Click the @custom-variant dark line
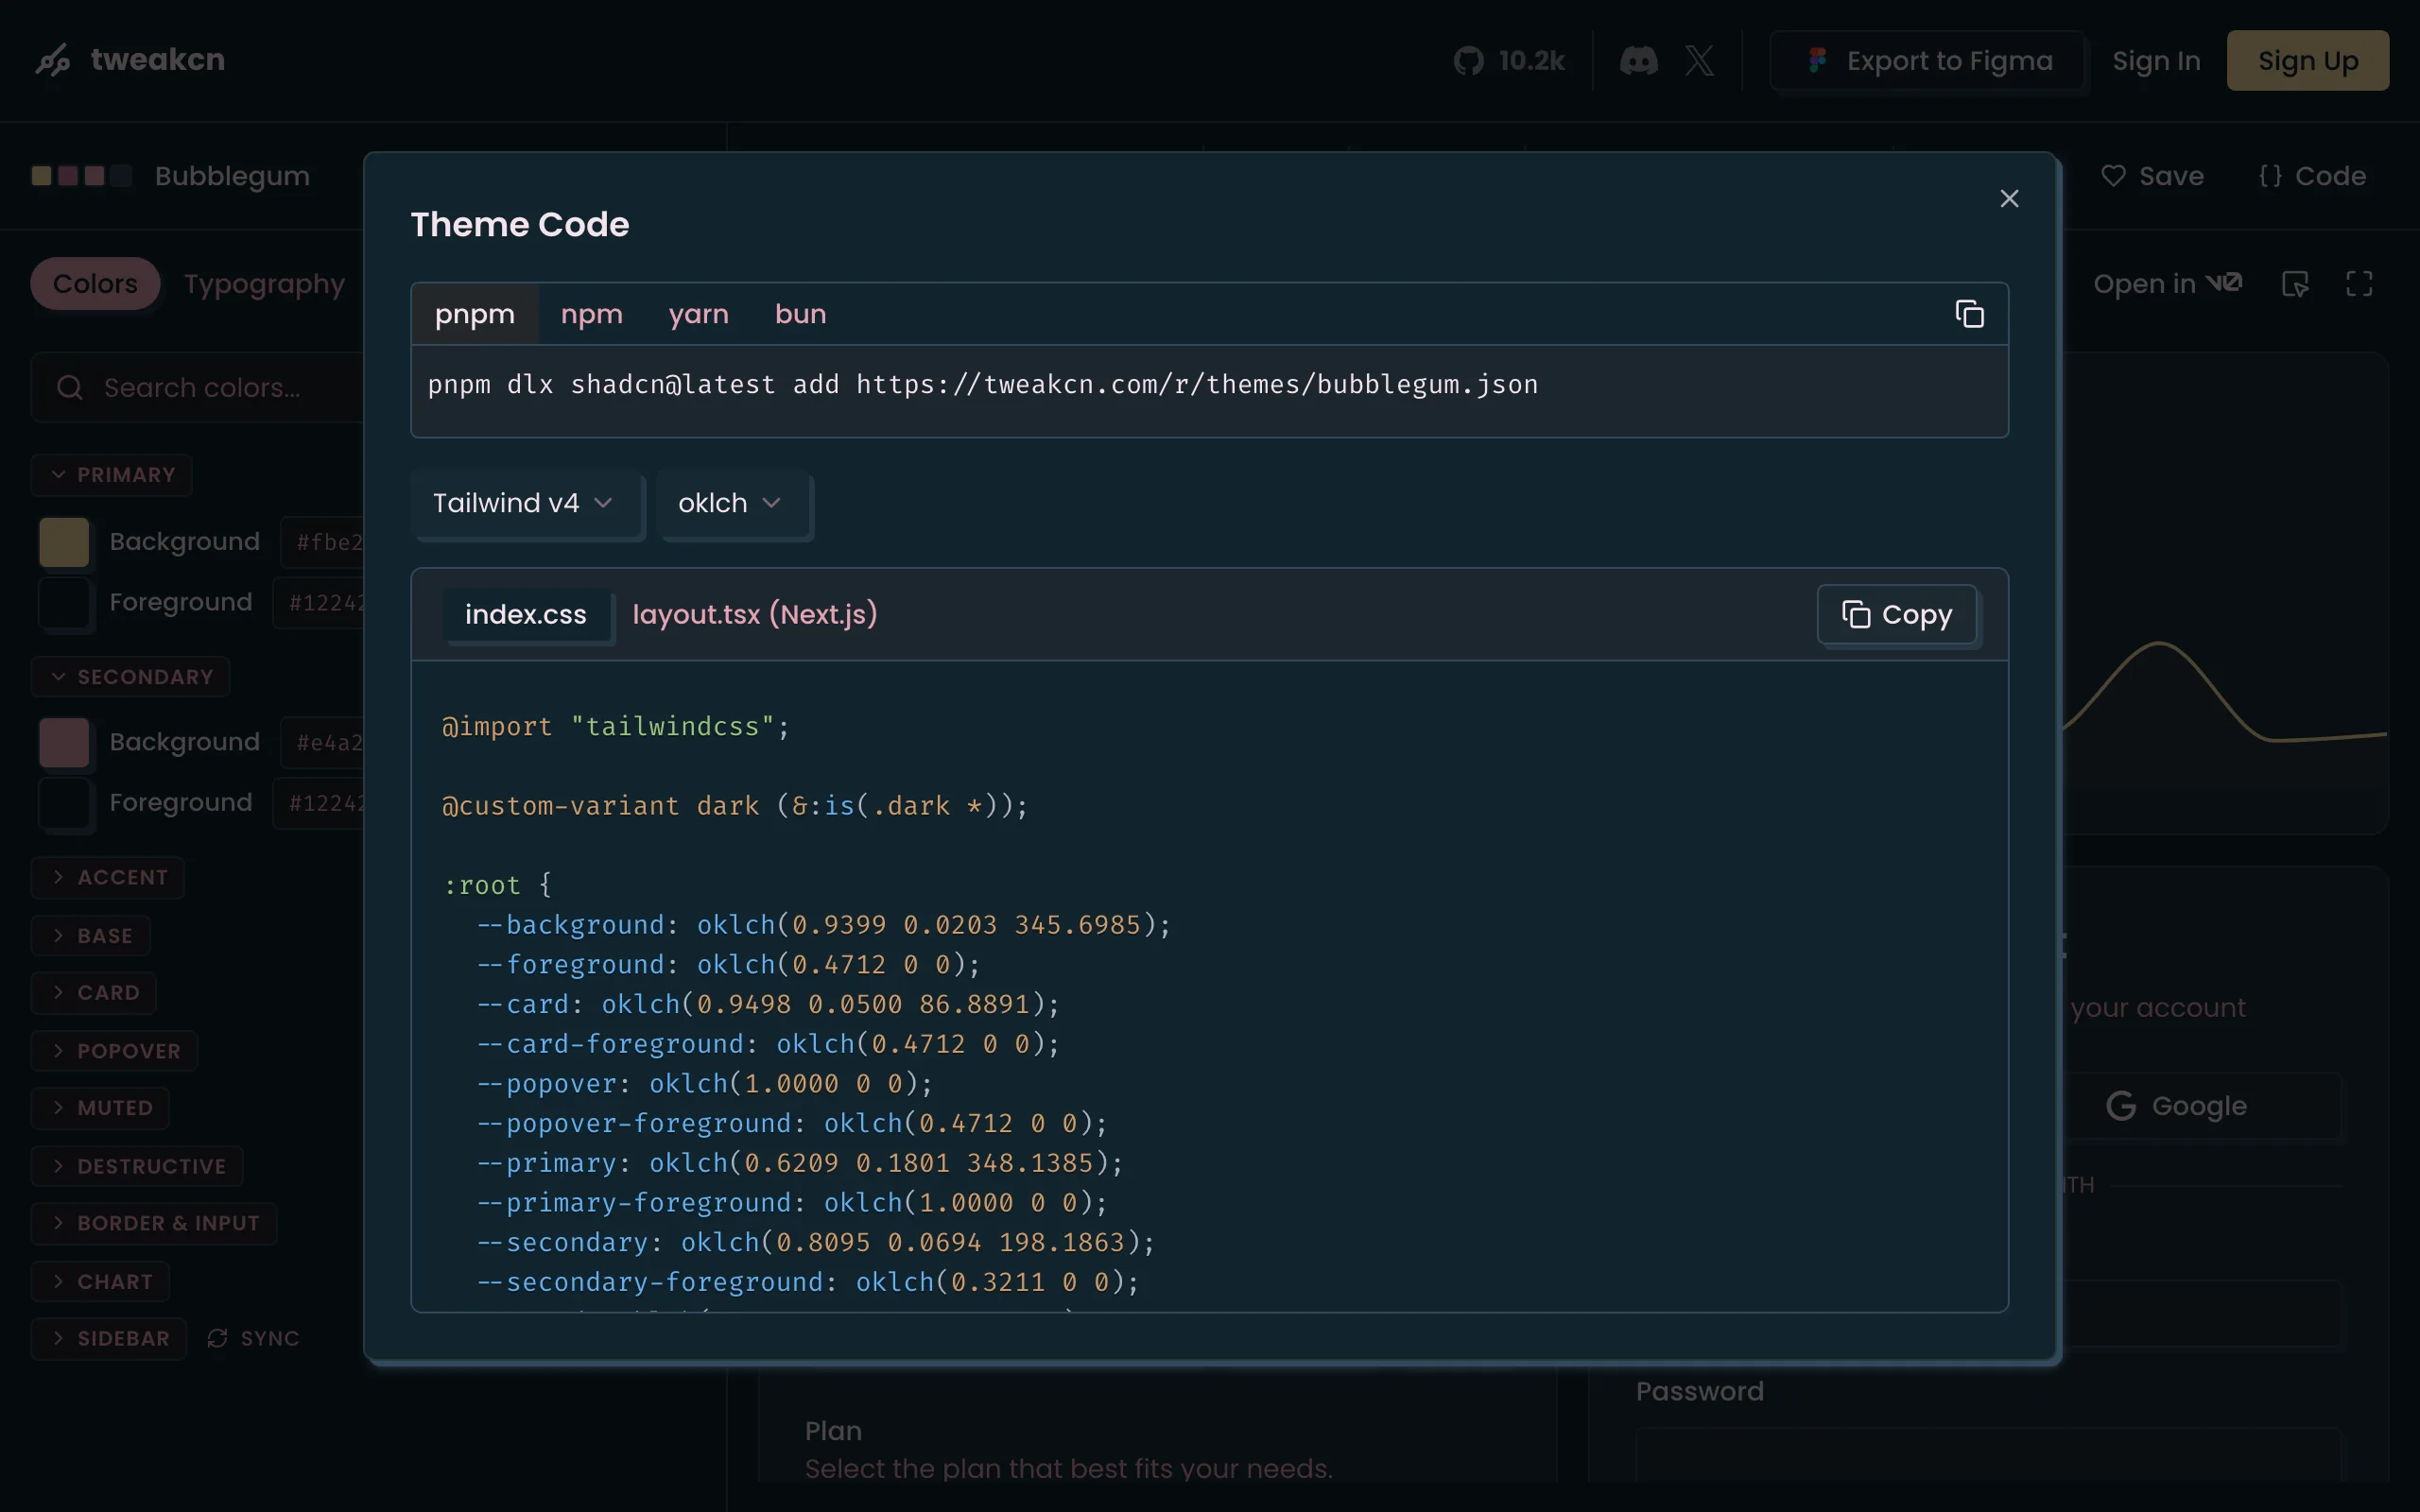The height and width of the screenshot is (1512, 2420). [x=735, y=806]
